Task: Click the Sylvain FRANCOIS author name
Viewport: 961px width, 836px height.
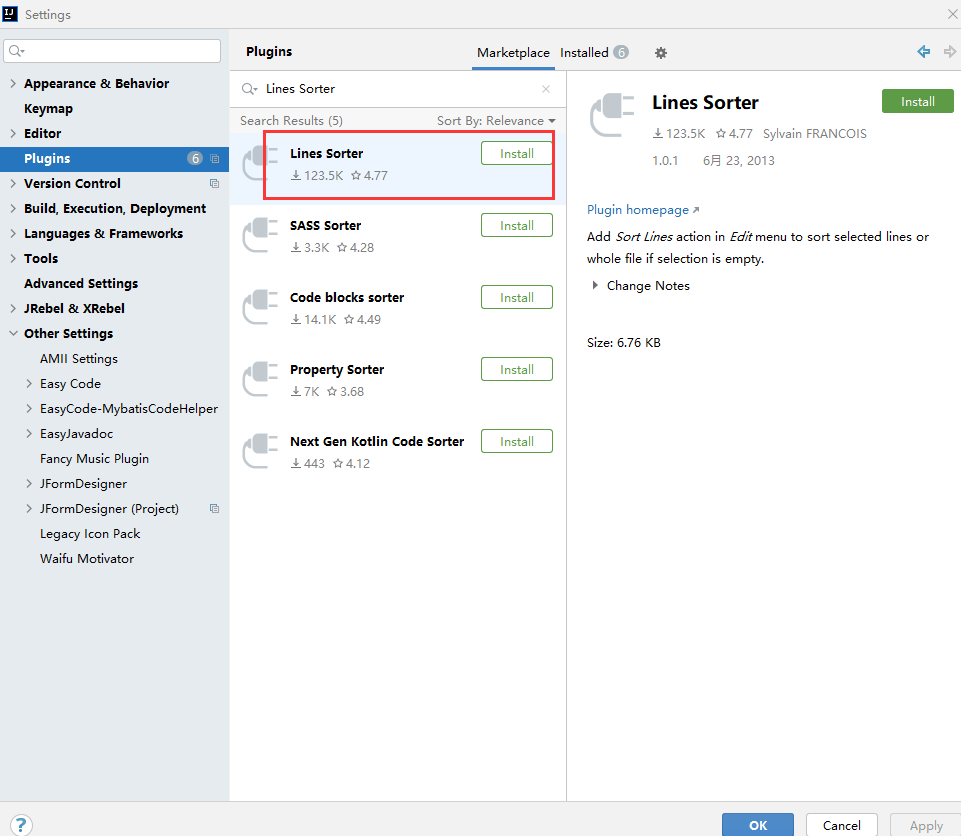Action: click(x=815, y=134)
